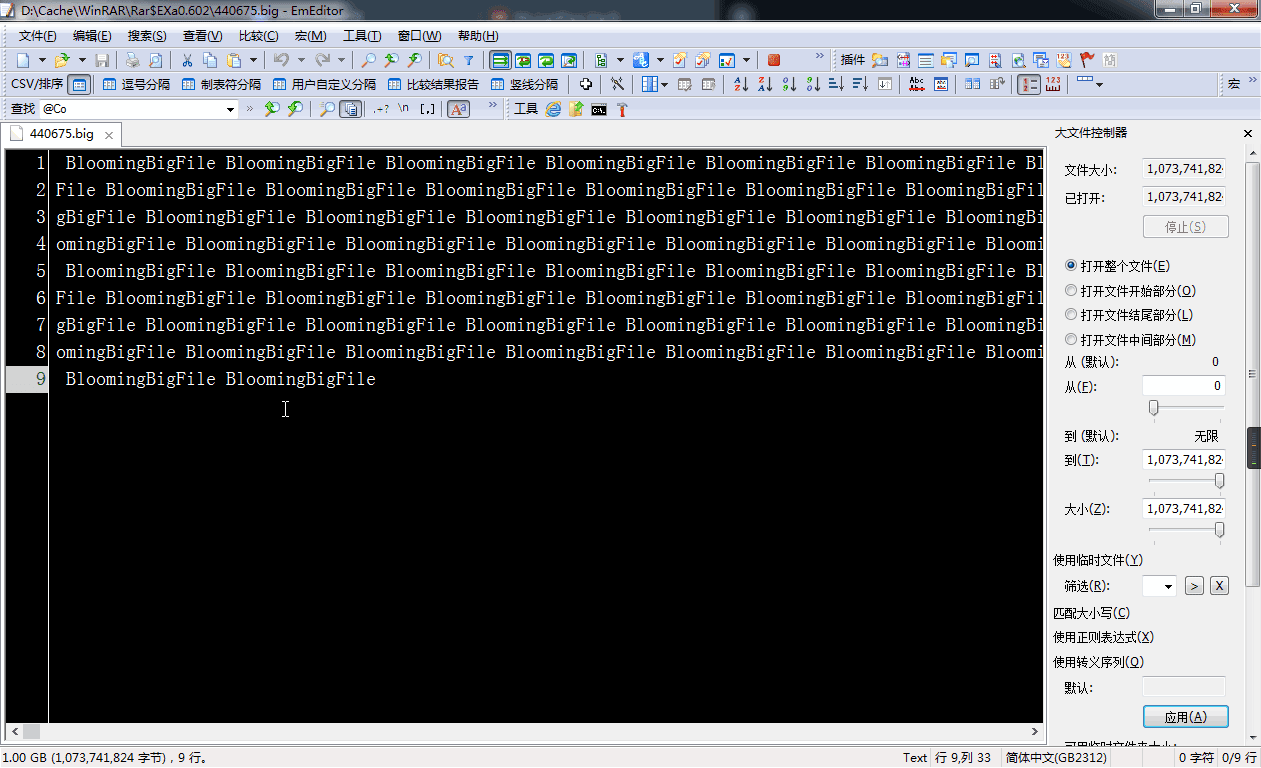Click the 从(F) input field

pos(1184,386)
